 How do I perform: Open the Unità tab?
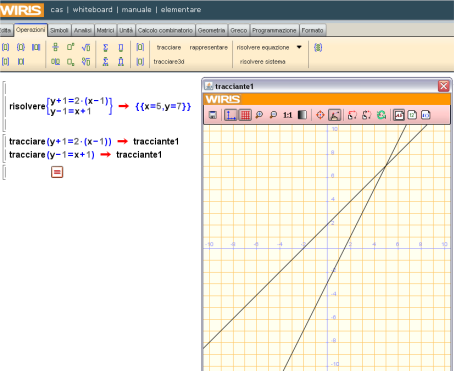click(126, 30)
